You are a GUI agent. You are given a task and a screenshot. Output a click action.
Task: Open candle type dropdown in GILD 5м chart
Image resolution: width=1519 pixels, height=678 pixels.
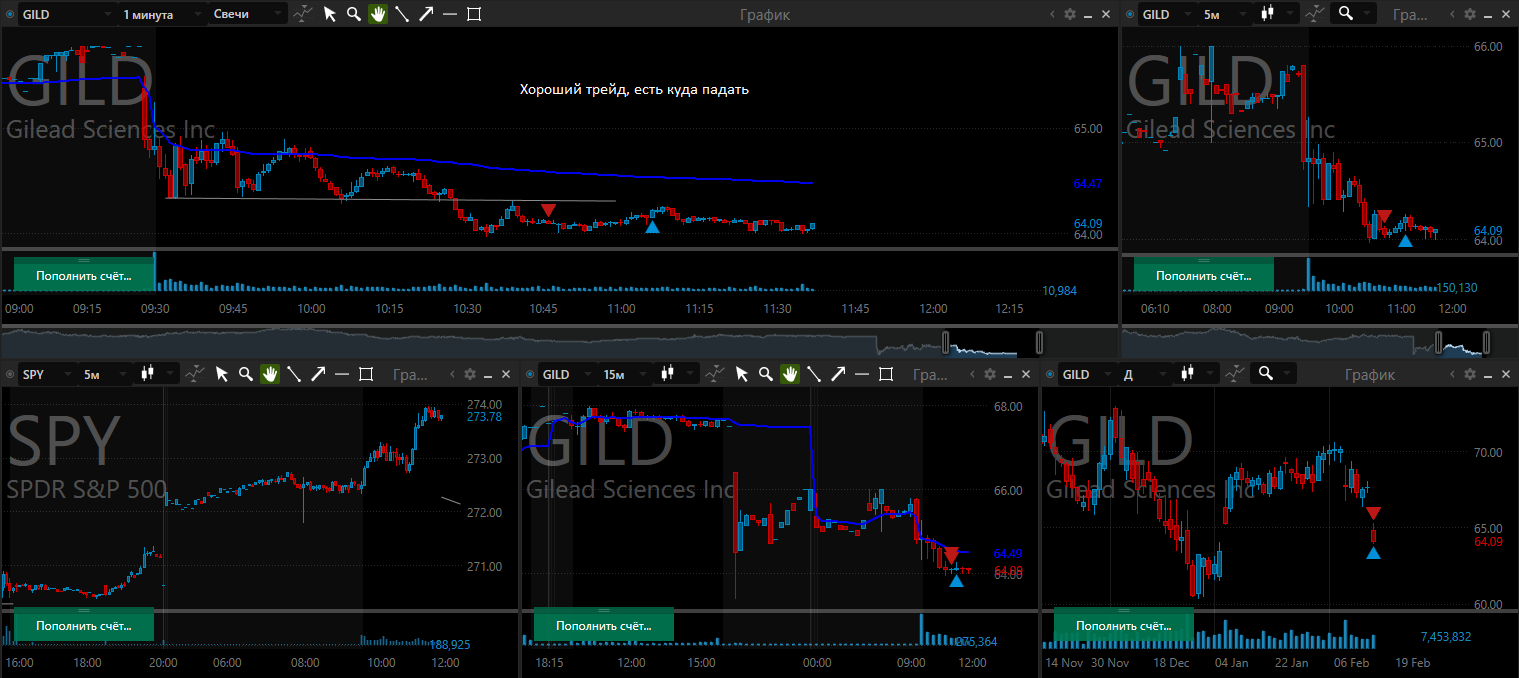click(1277, 14)
